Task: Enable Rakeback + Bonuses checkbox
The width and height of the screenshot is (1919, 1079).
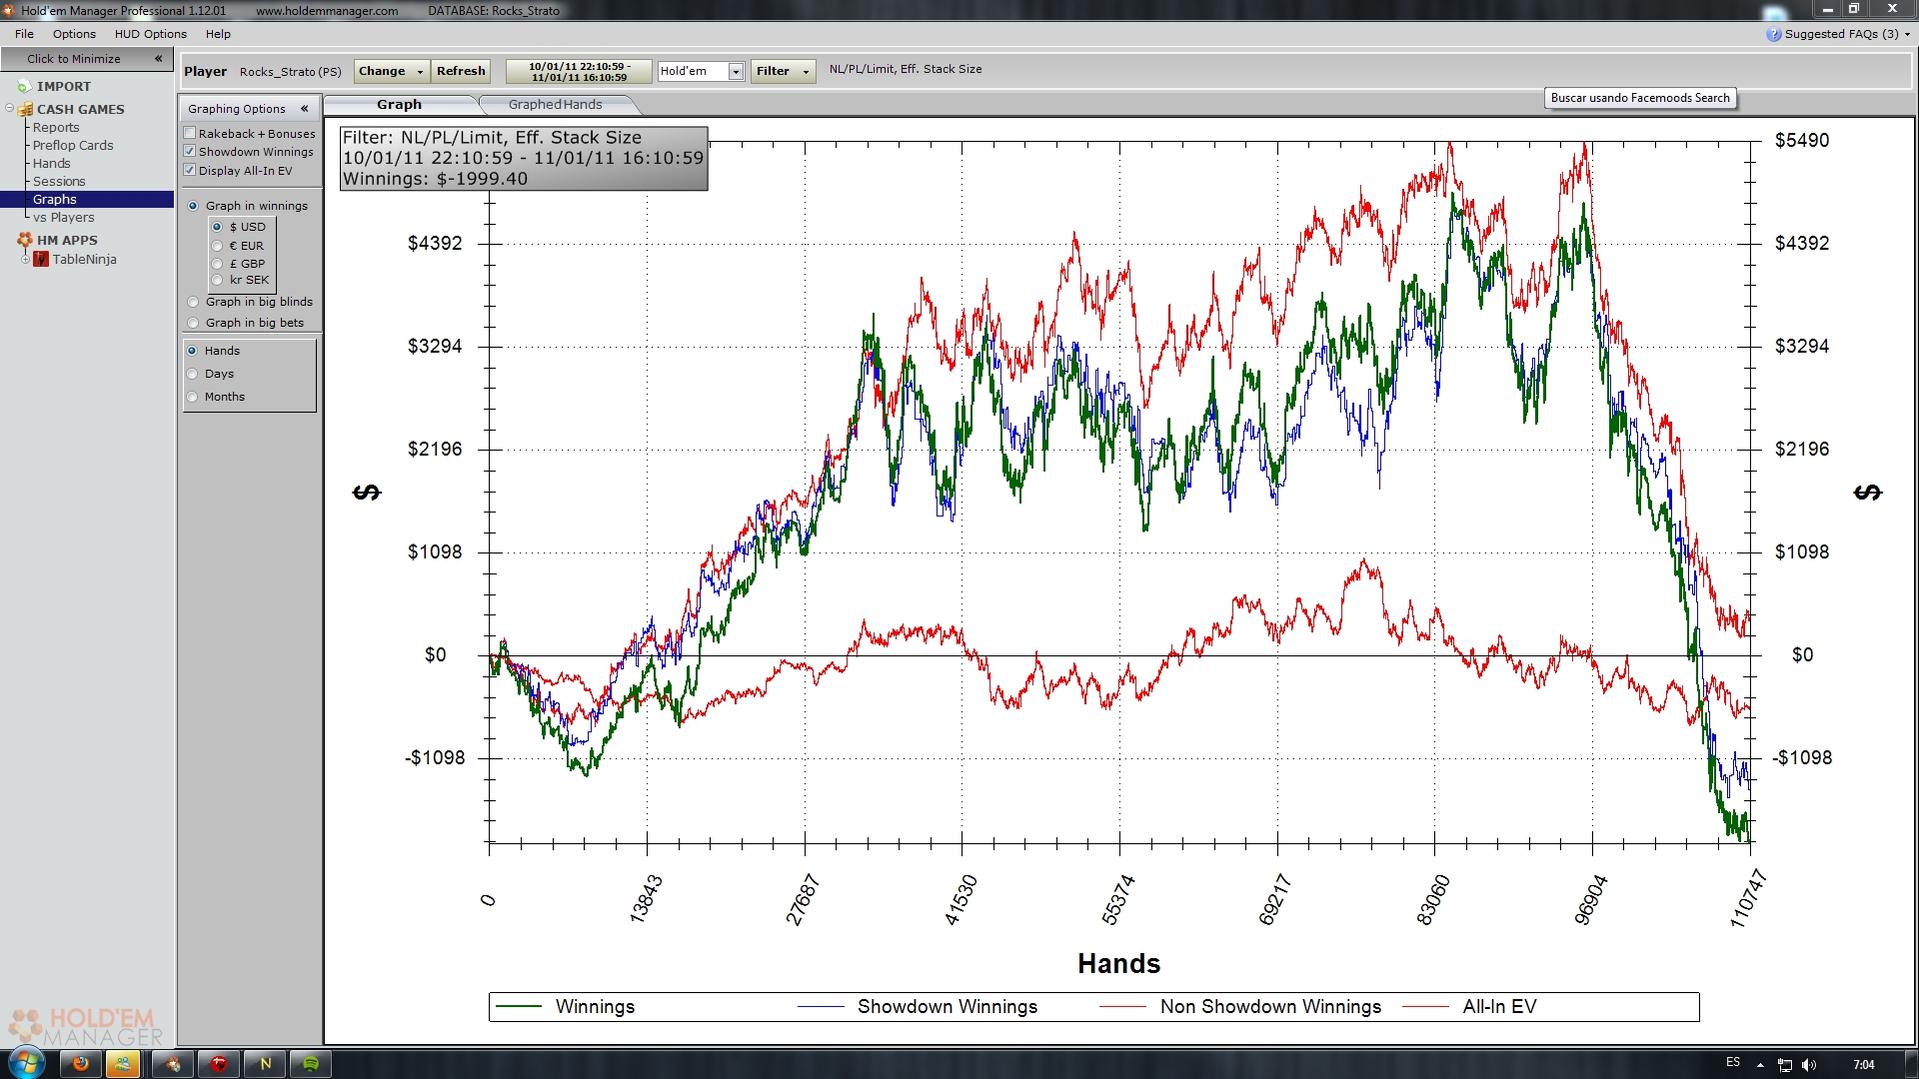Action: [x=190, y=133]
